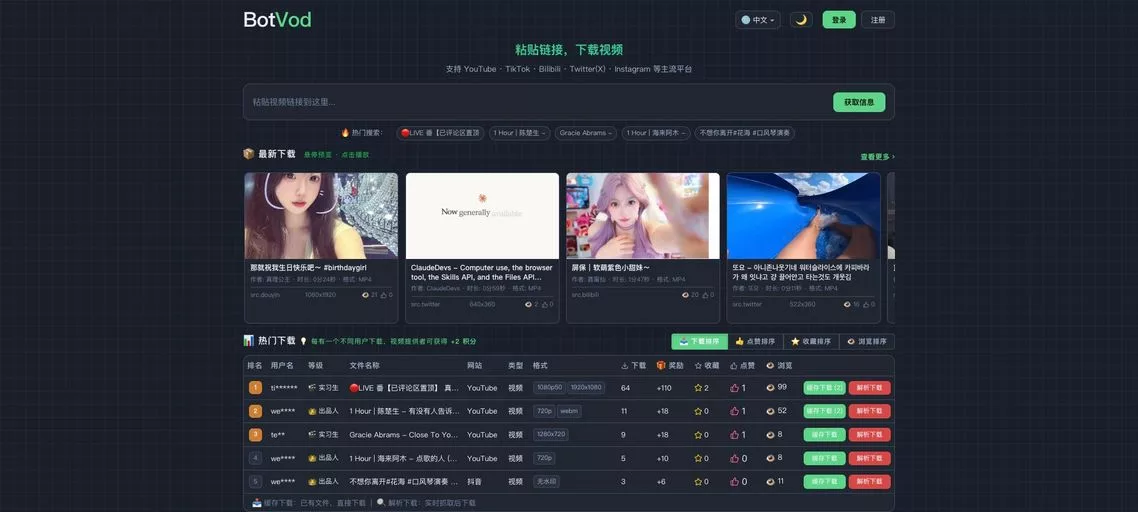Favorite the LIVE 番 row with star icon

(x=698, y=388)
